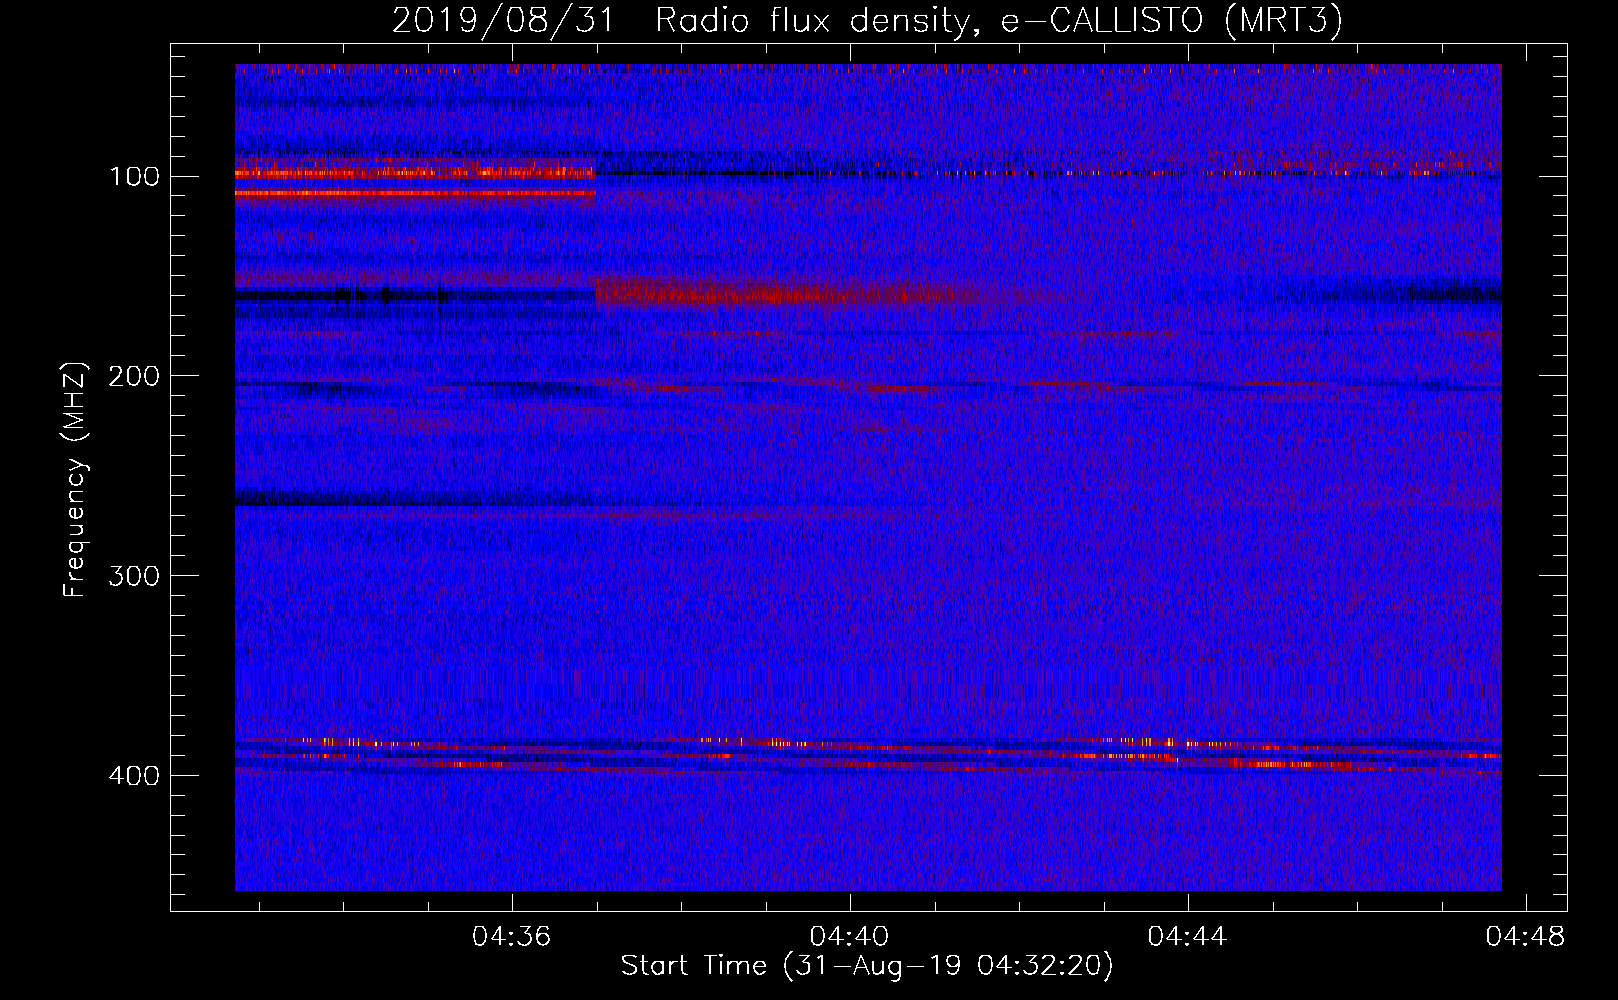Click the 100 frequency tick label
Image resolution: width=1618 pixels, height=1000 pixels.
pos(134,177)
